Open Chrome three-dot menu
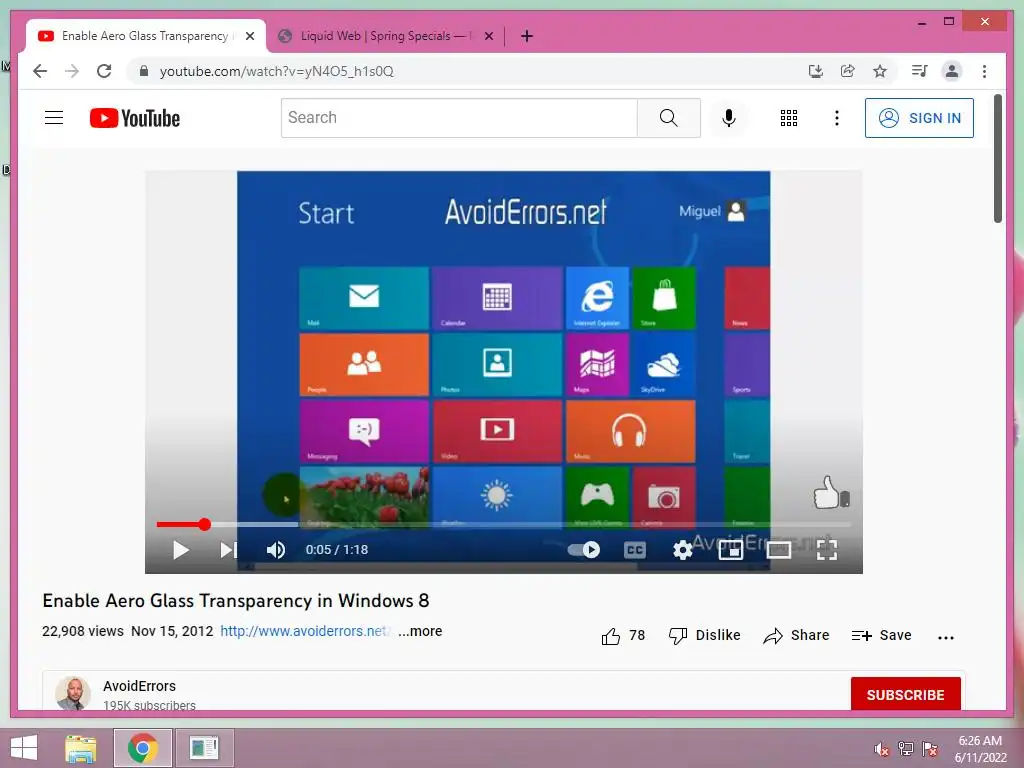 (984, 71)
